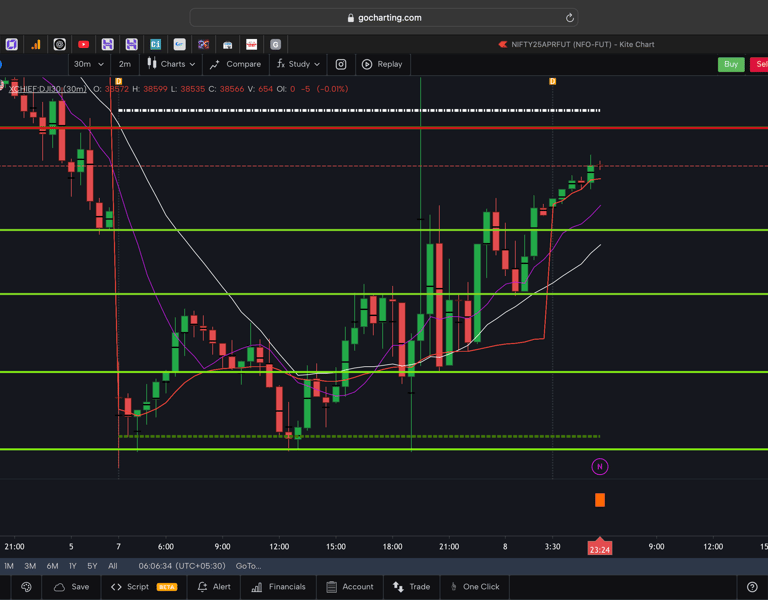The image size is (768, 600).
Task: Set range to 3M
Action: (x=30, y=566)
